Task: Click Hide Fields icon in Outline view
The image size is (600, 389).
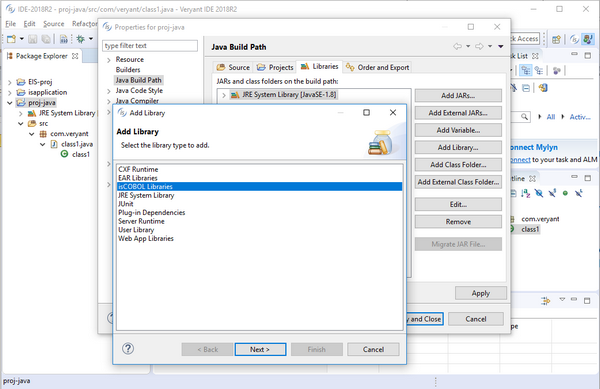Action: coord(539,194)
